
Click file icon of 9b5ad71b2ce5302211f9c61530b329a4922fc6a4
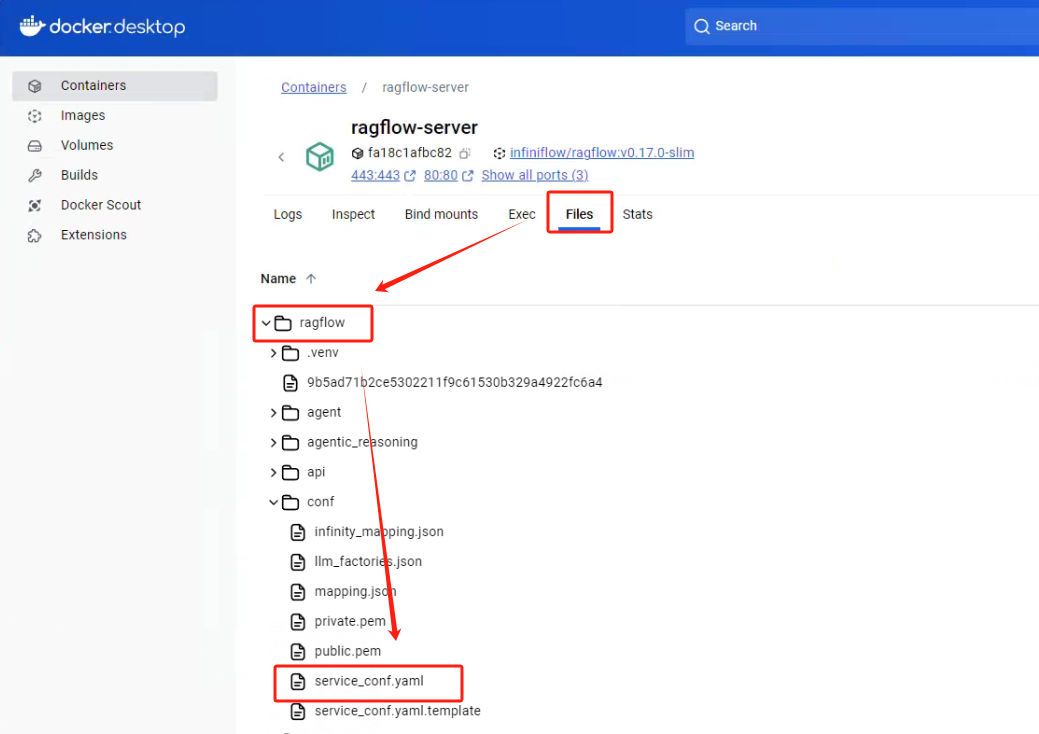[x=290, y=383]
